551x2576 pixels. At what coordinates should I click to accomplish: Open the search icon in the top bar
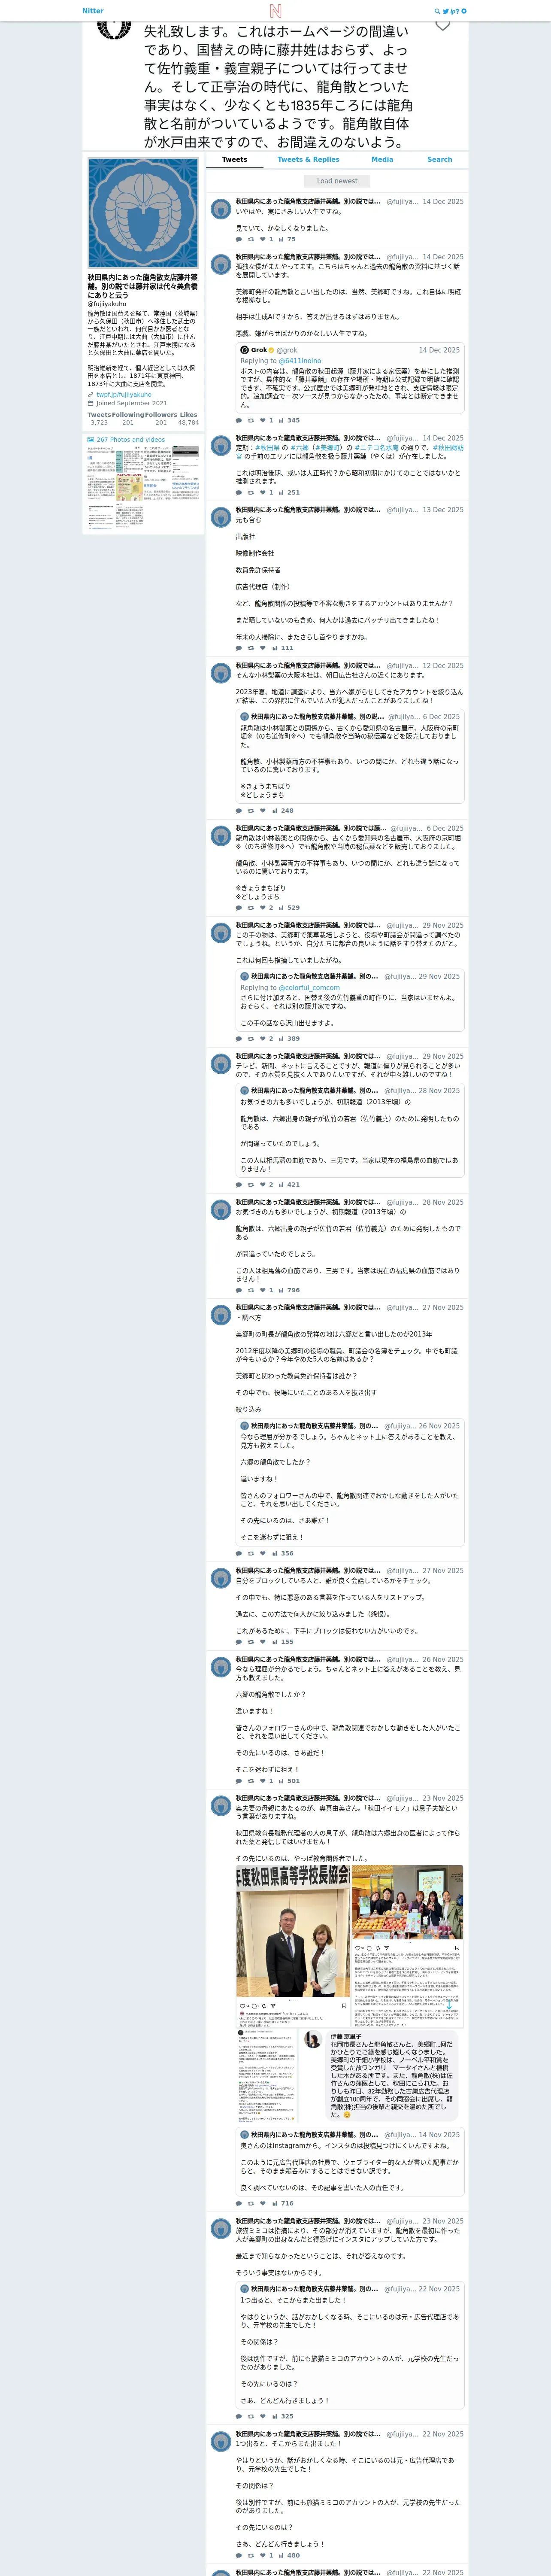point(437,11)
